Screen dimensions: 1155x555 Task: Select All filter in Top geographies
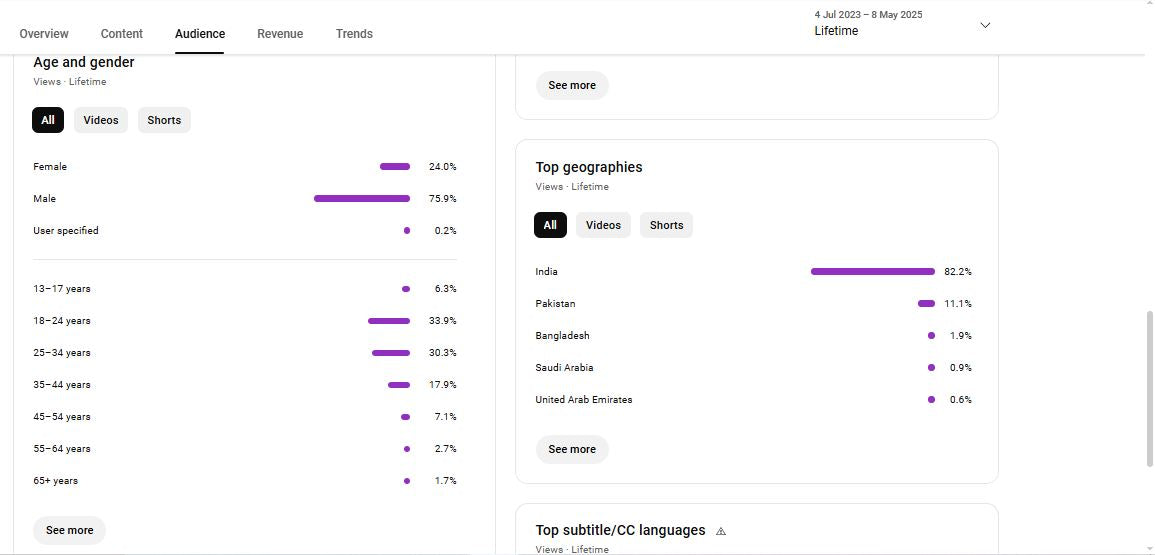pyautogui.click(x=550, y=225)
